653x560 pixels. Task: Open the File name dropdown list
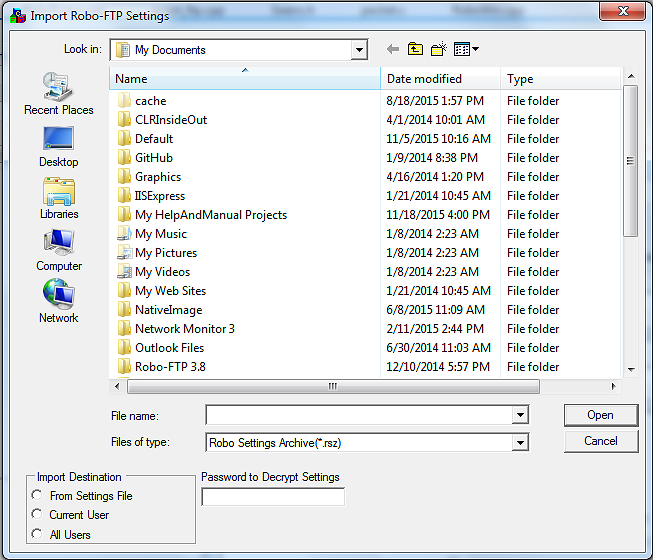pos(519,415)
